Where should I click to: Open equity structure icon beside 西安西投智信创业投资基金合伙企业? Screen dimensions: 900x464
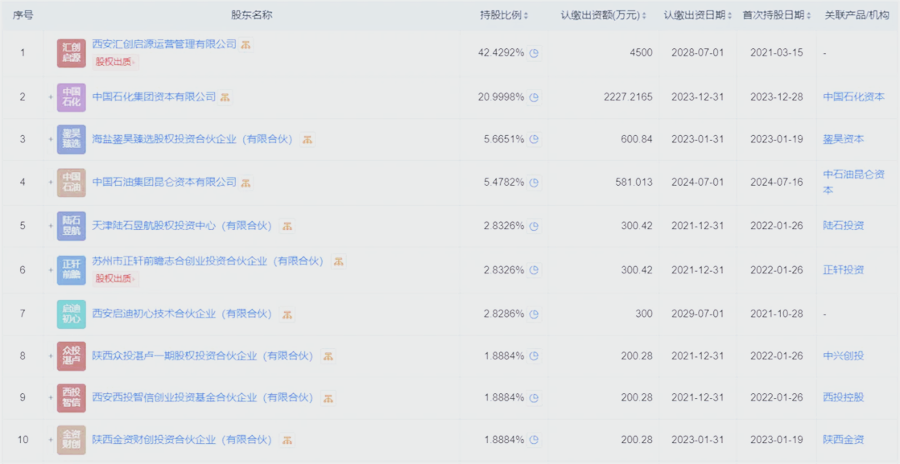pos(328,398)
